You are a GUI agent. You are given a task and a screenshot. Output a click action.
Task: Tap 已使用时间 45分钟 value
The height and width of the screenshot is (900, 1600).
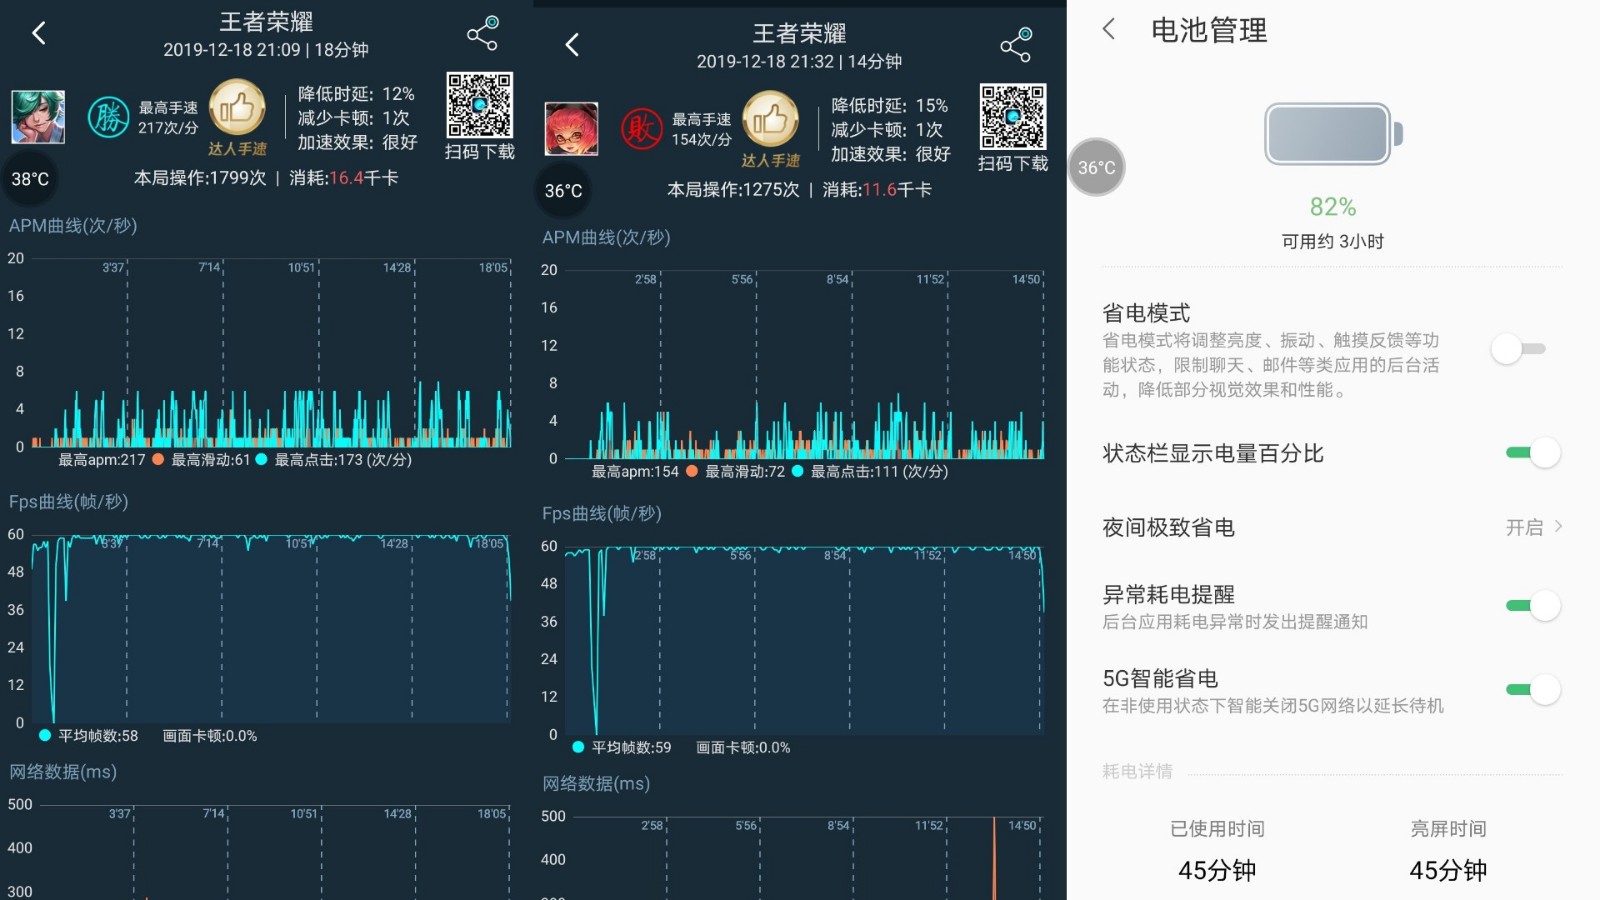pyautogui.click(x=1217, y=870)
